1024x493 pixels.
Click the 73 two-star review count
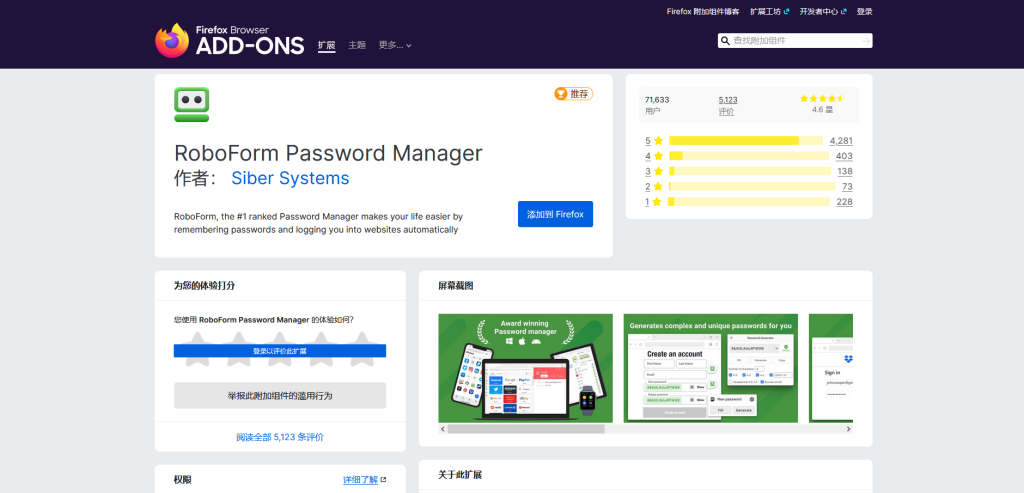coord(847,187)
